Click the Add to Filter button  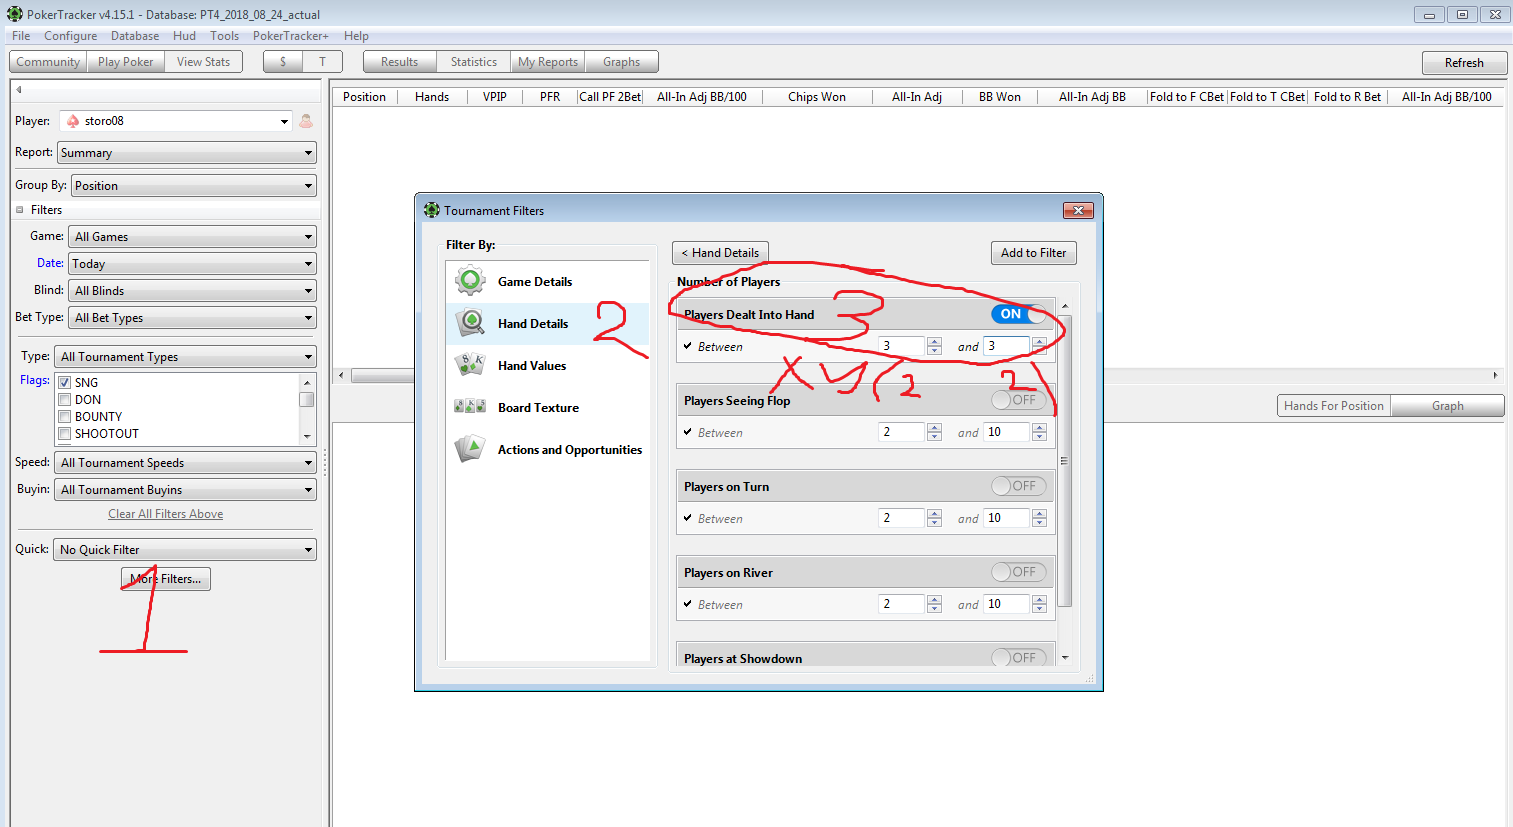(1033, 253)
